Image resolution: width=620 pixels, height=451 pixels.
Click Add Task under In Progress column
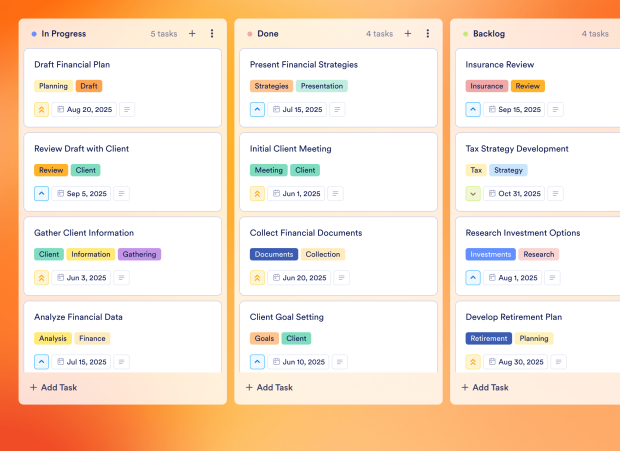click(53, 387)
